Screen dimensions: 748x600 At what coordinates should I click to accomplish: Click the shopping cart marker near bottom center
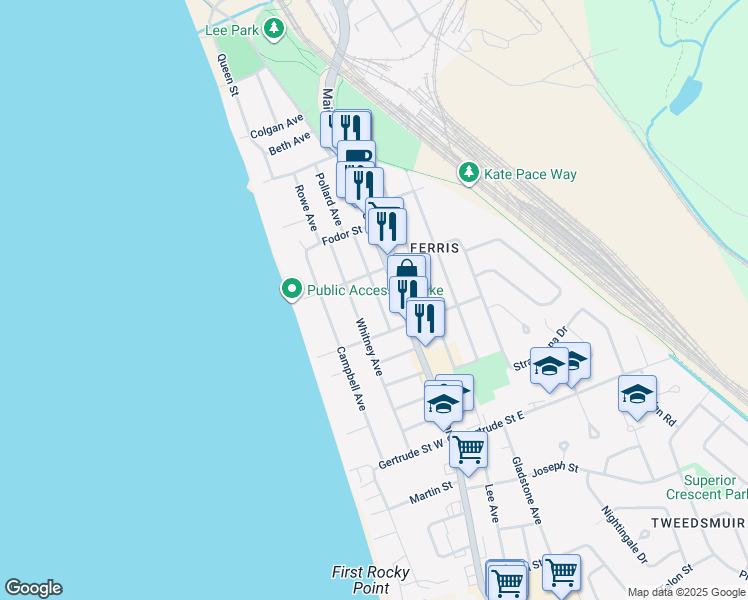click(508, 582)
